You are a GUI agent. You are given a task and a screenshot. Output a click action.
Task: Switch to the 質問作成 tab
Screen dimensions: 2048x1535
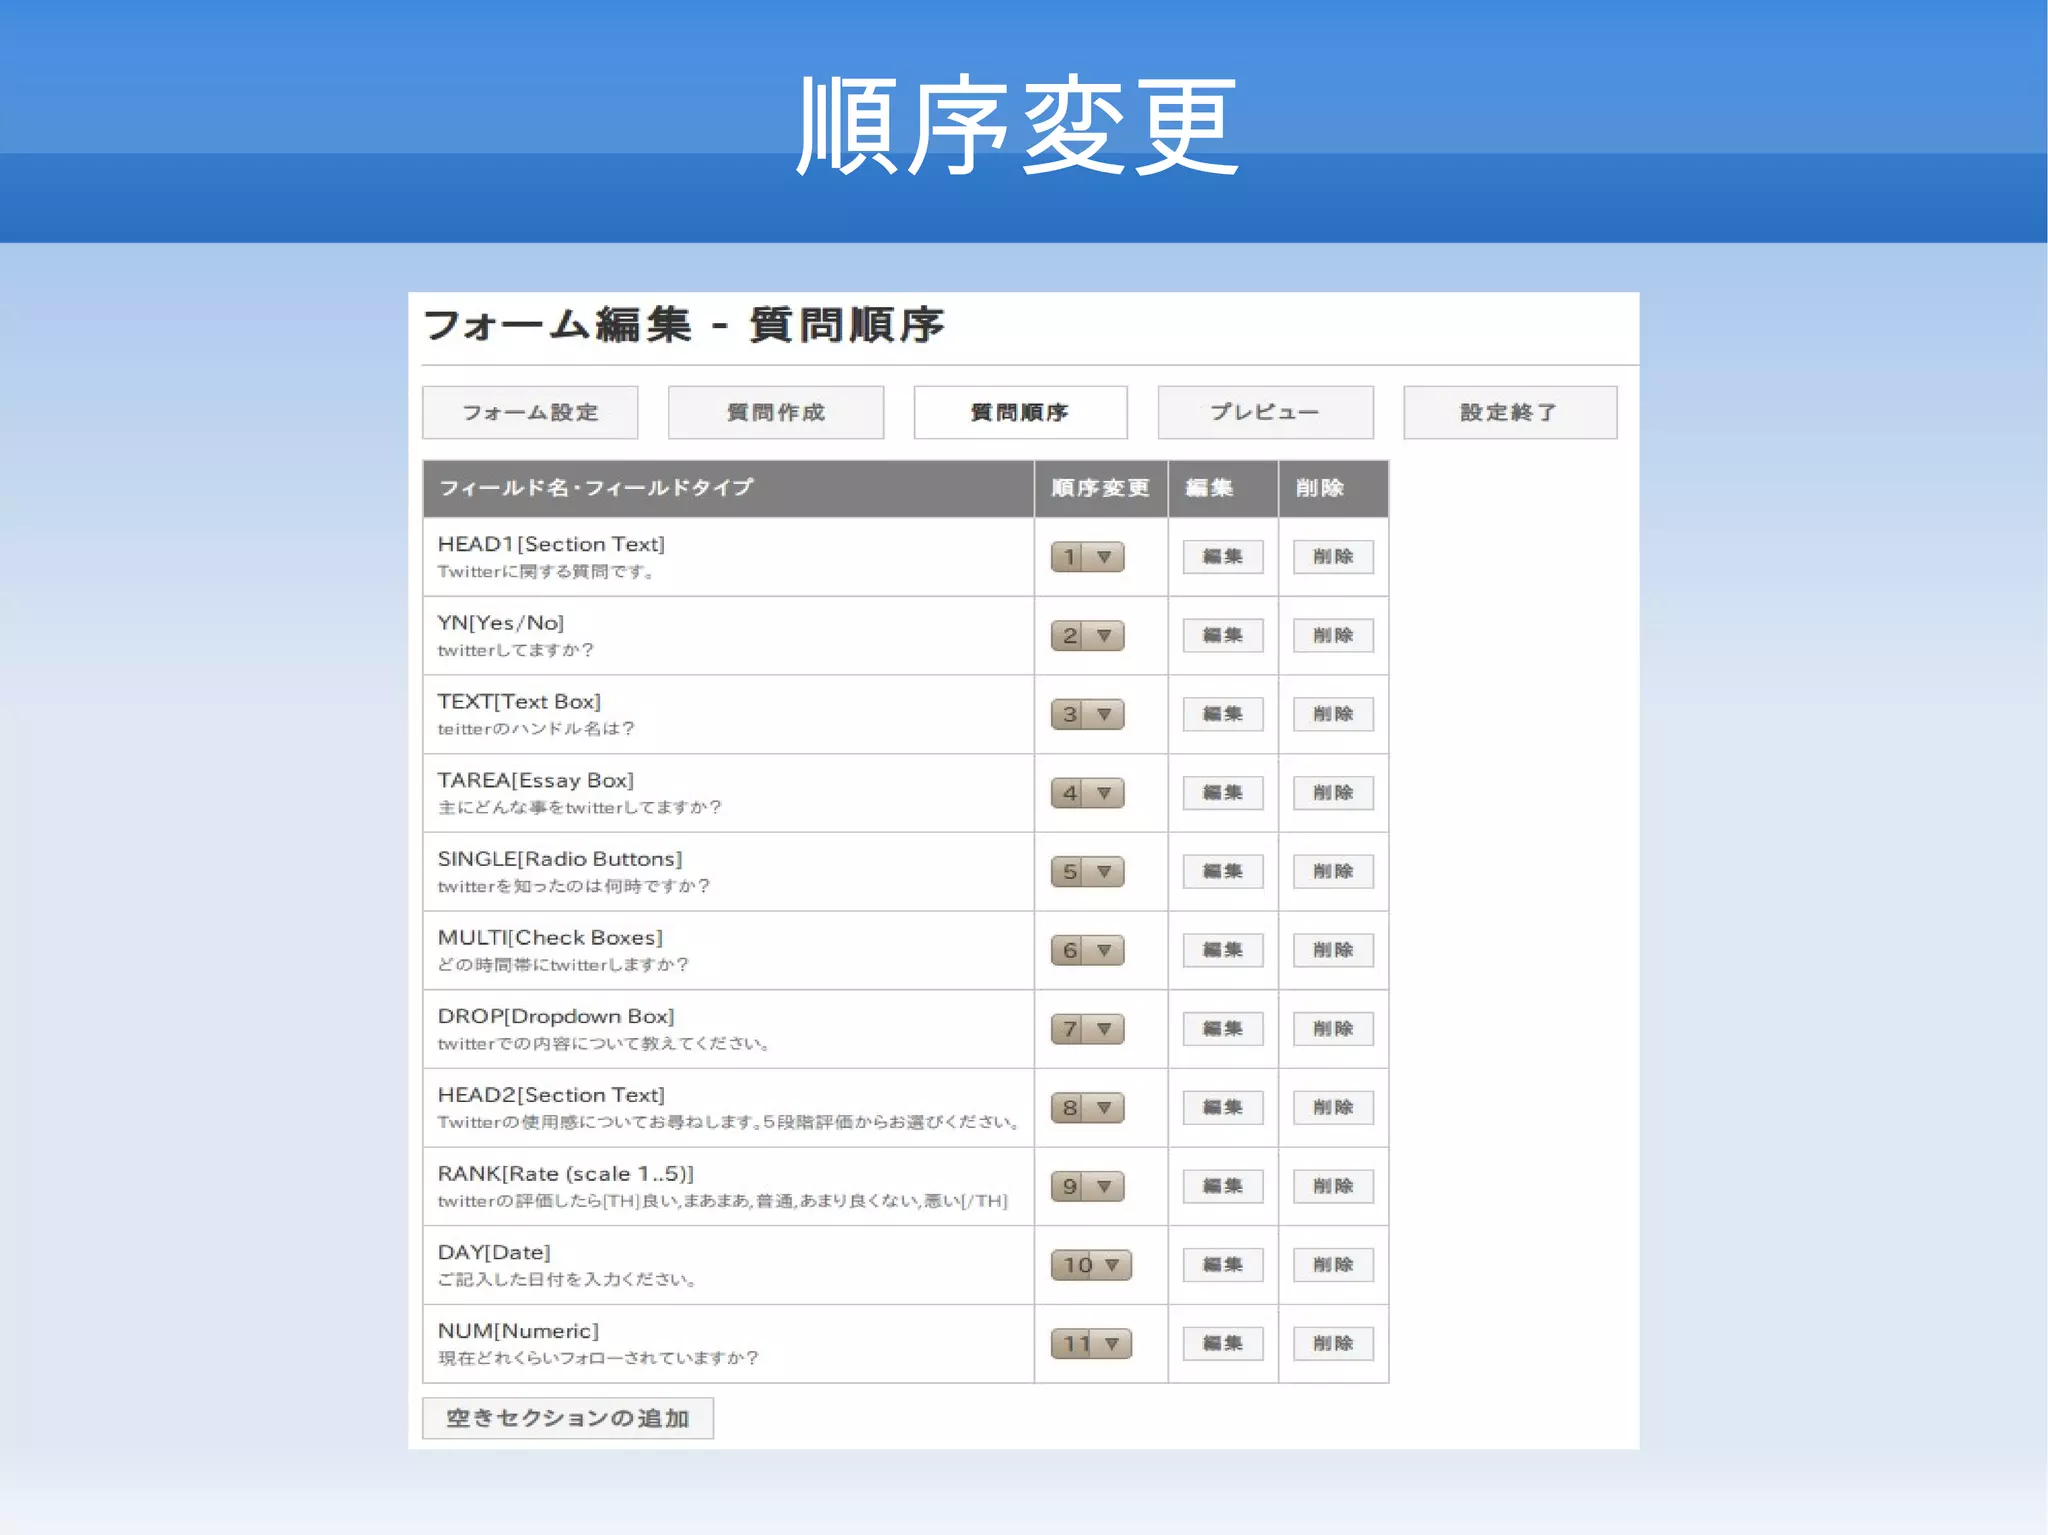[776, 412]
